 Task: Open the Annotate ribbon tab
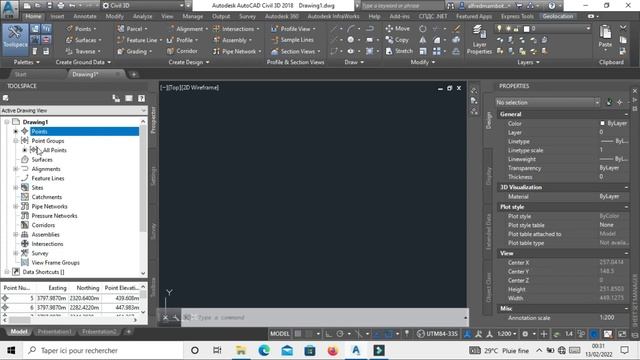85,16
